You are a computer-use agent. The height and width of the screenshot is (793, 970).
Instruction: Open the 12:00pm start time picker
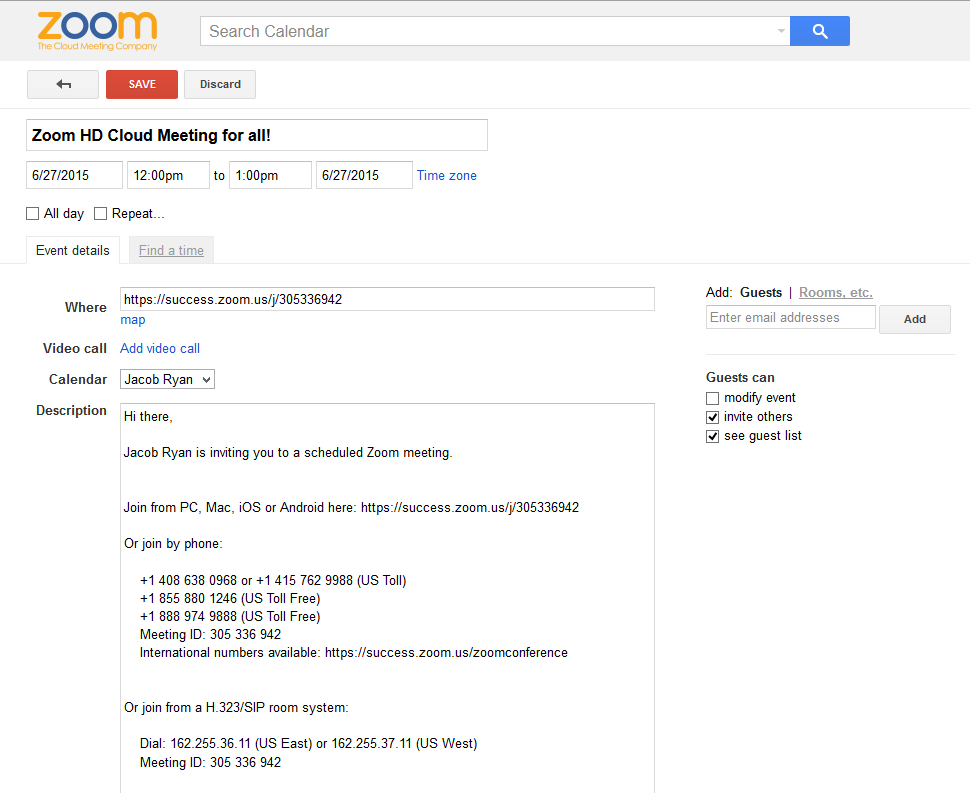coord(168,175)
